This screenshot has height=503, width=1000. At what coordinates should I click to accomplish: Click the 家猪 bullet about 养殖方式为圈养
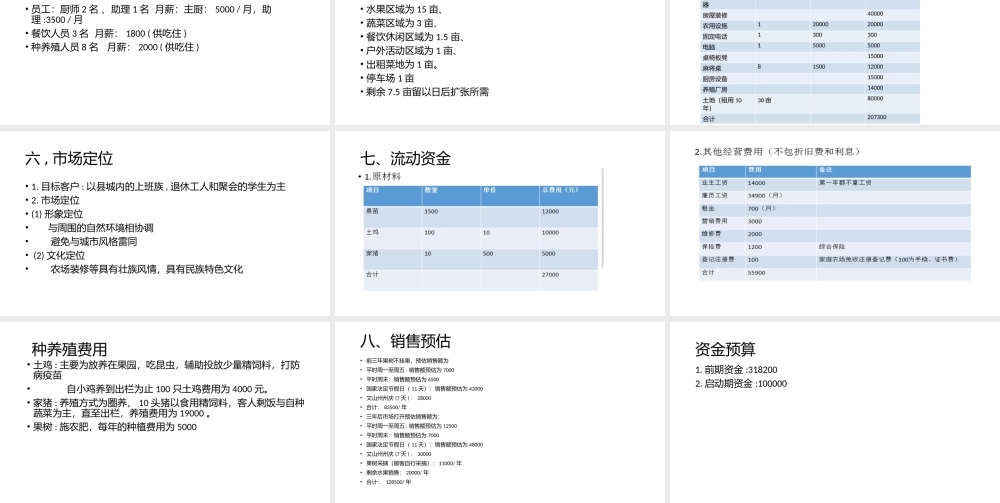click(x=168, y=408)
